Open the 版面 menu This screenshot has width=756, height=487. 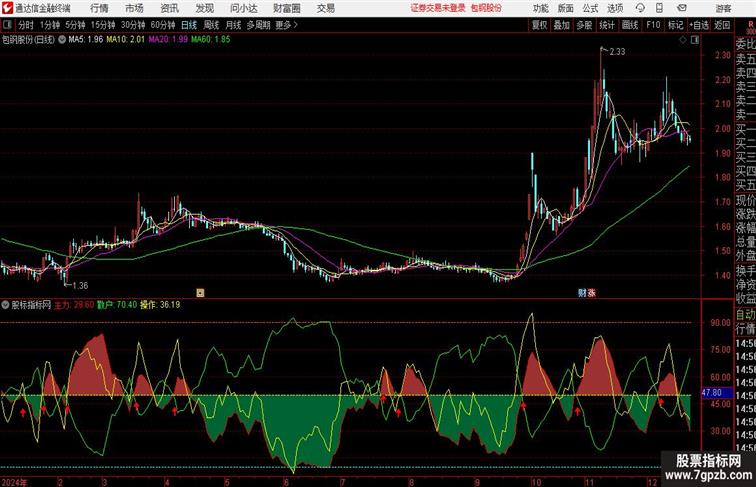pyautogui.click(x=565, y=8)
